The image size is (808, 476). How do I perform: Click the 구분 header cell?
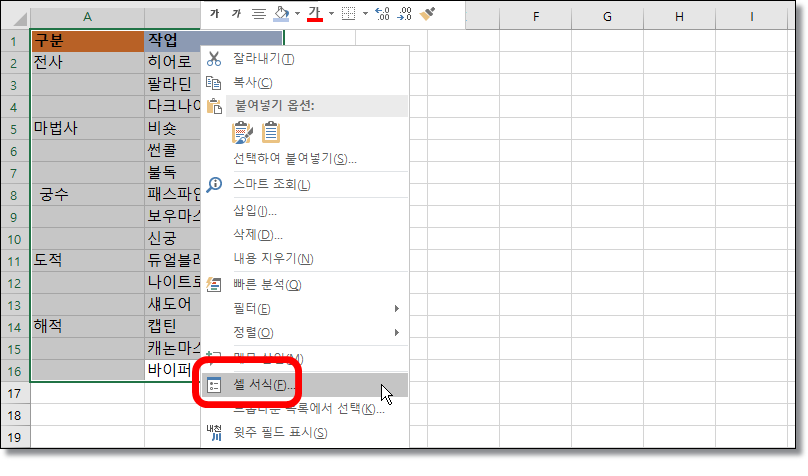[x=88, y=41]
